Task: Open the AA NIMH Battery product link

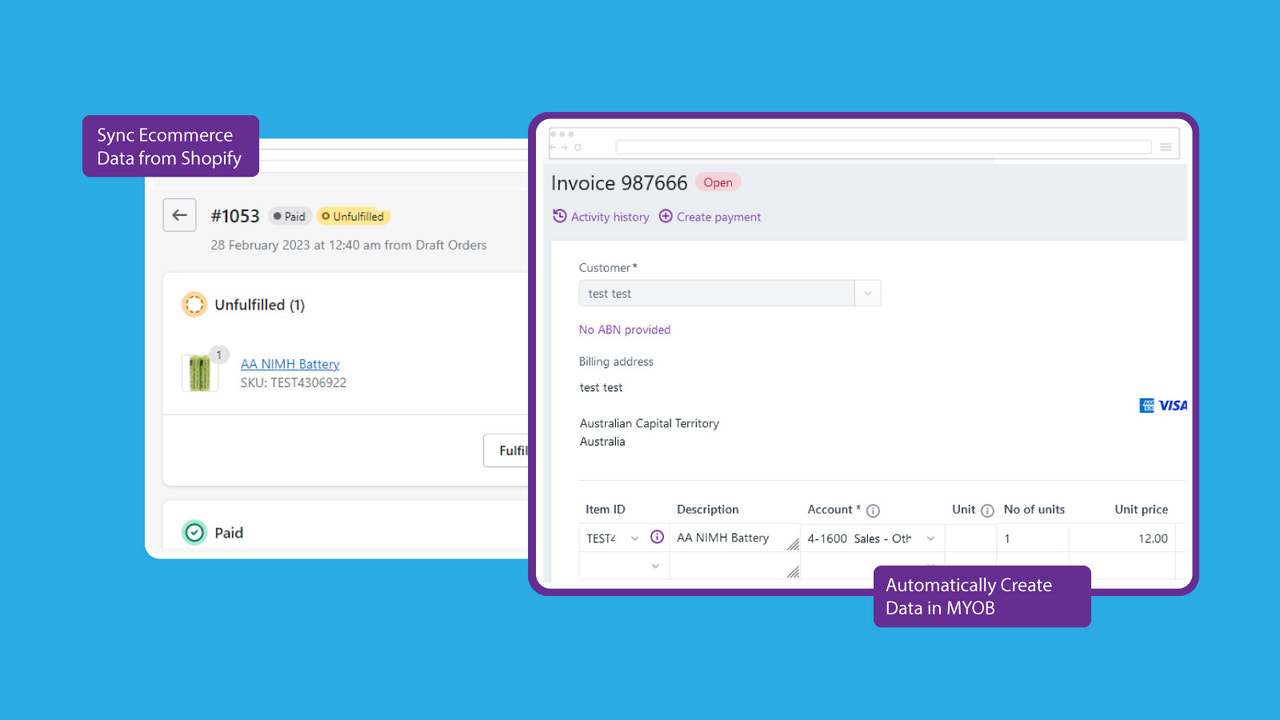Action: tap(290, 364)
